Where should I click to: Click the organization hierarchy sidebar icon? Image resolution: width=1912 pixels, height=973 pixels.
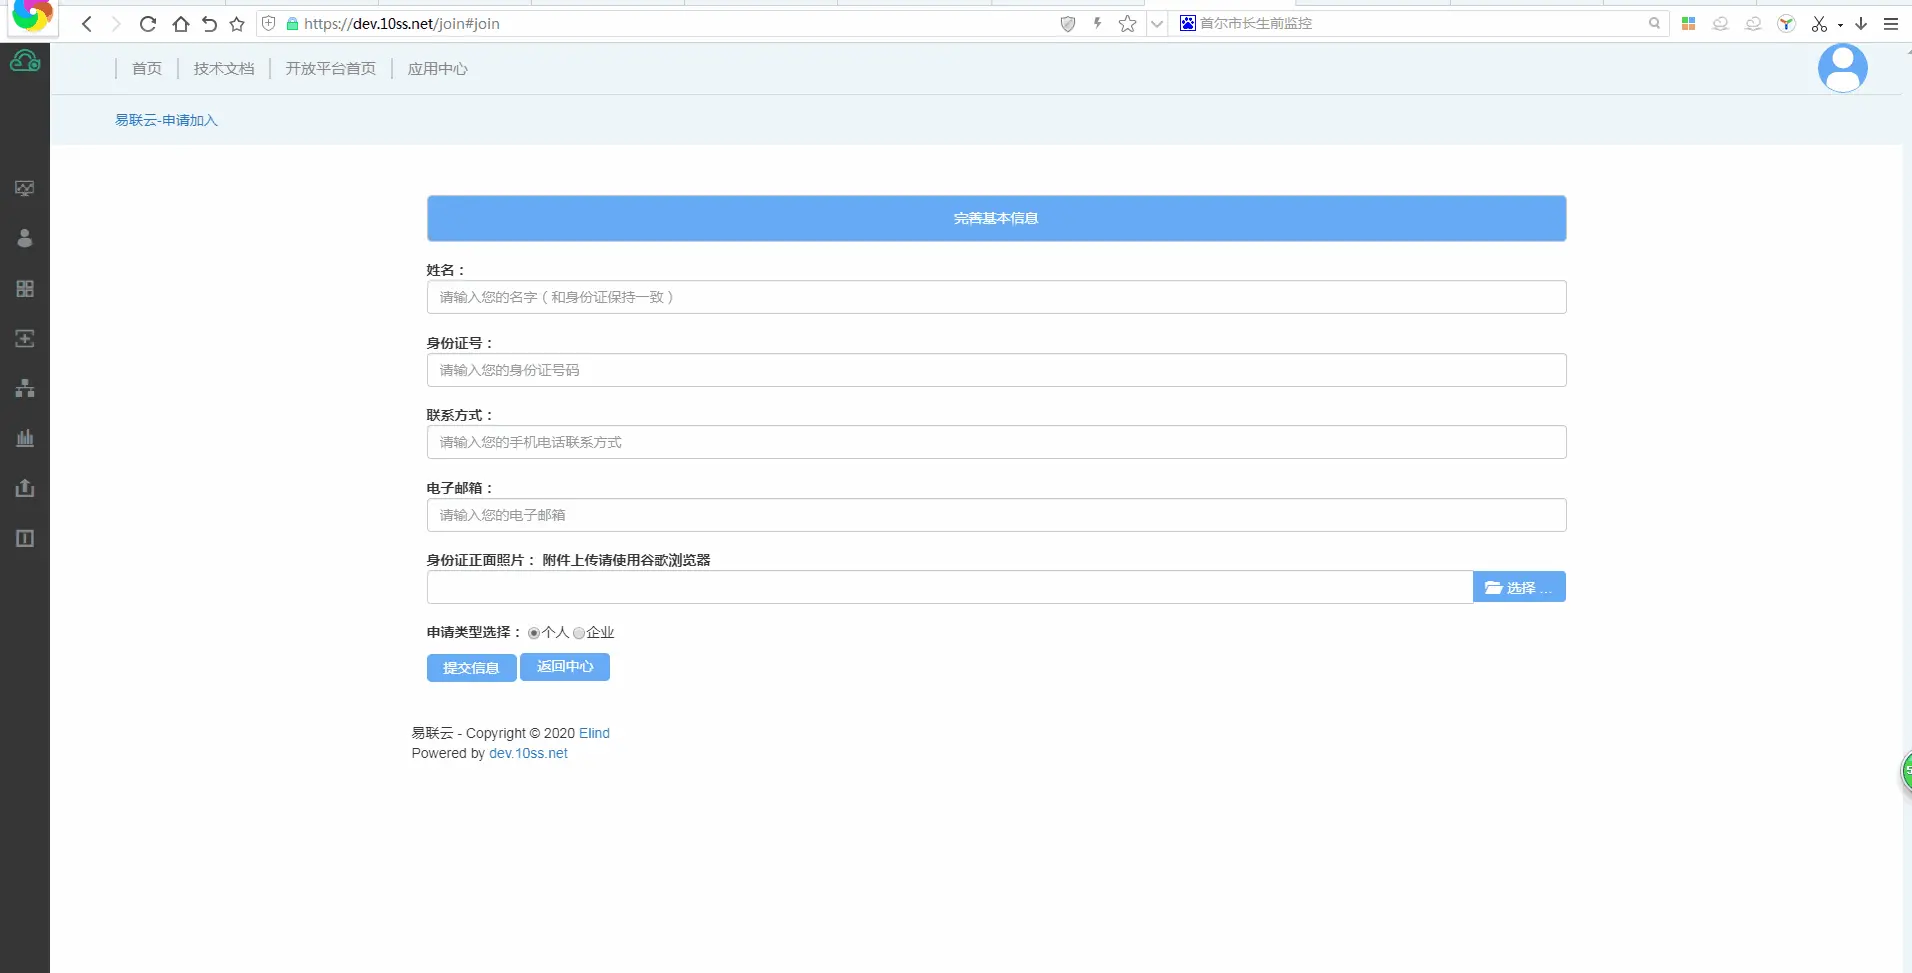[x=25, y=388]
